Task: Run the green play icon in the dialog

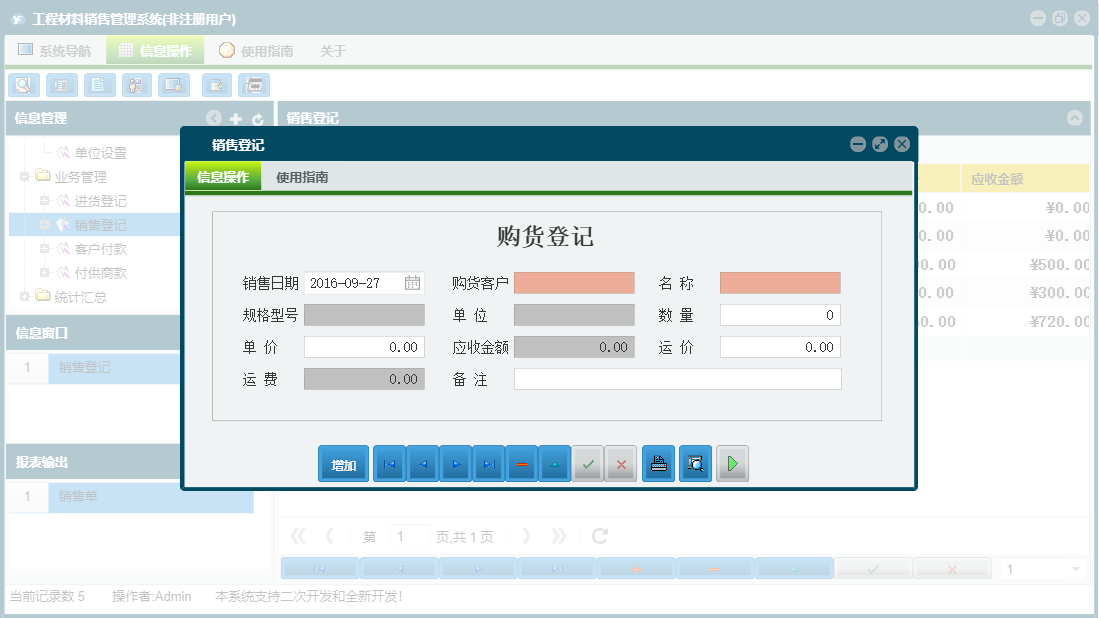Action: 732,463
